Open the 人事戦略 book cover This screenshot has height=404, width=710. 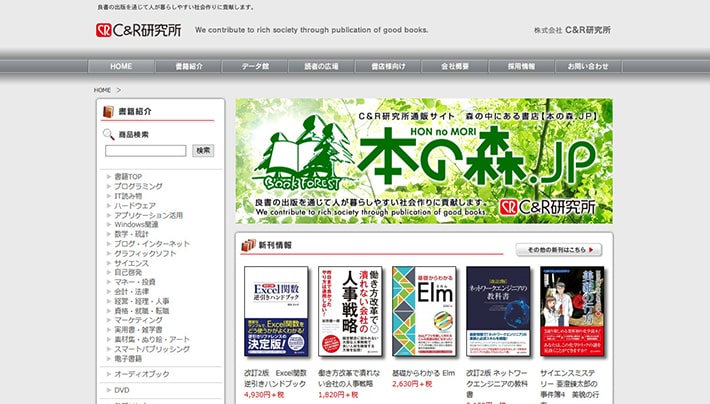coord(350,310)
